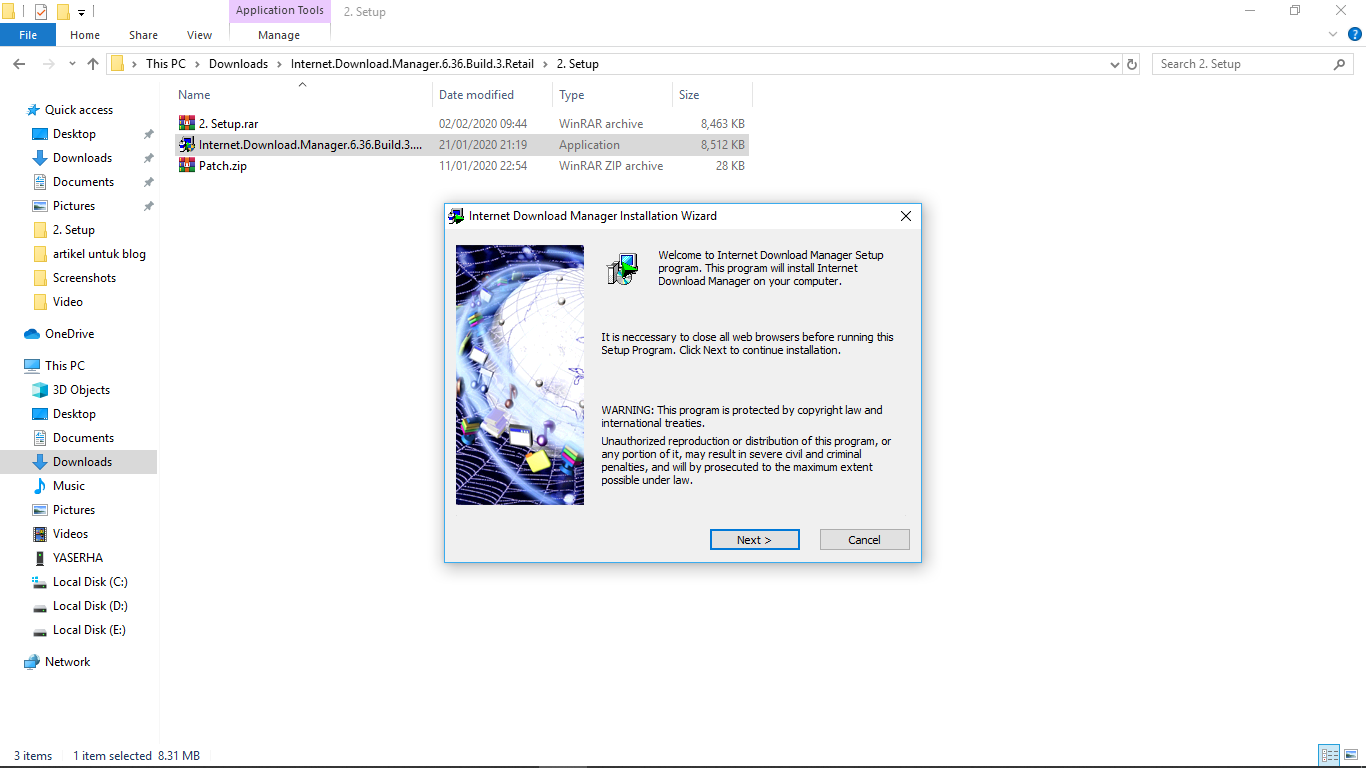
Task: Select This PC in navigation pane
Action: click(65, 366)
